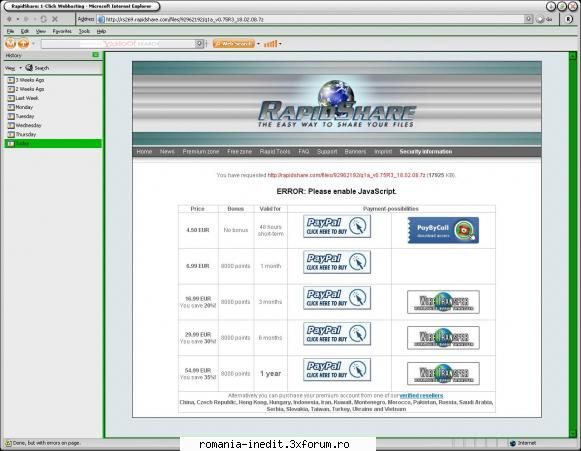This screenshot has width=581, height=451.
Task: Open the Favorites menu
Action: [62, 31]
